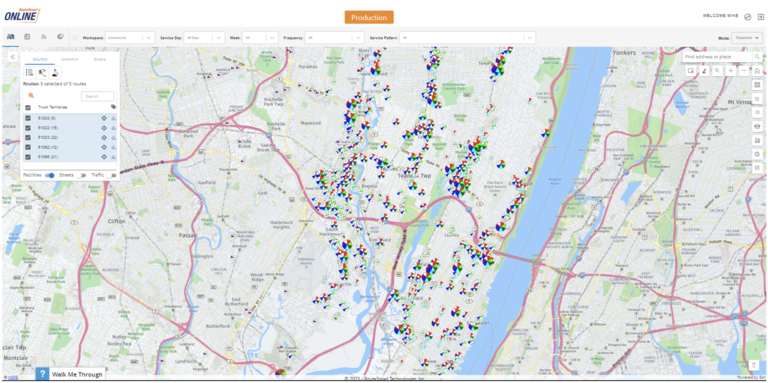The width and height of the screenshot is (768, 383).
Task: Click the Walk Me Through button
Action: click(70, 374)
